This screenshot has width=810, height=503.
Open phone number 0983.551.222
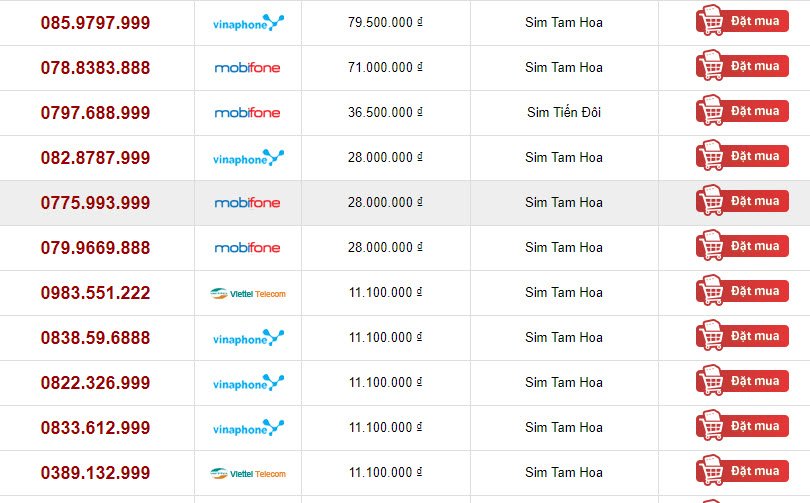click(x=96, y=293)
